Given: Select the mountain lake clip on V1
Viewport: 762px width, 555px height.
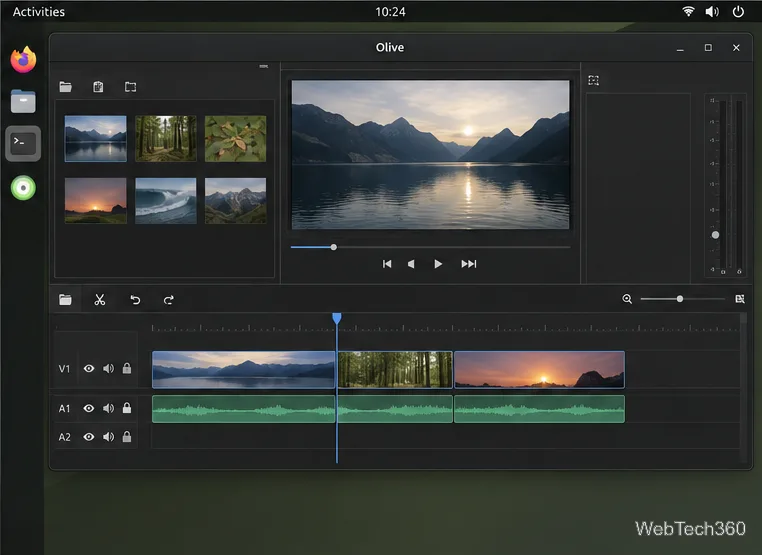Looking at the screenshot, I should click(243, 369).
